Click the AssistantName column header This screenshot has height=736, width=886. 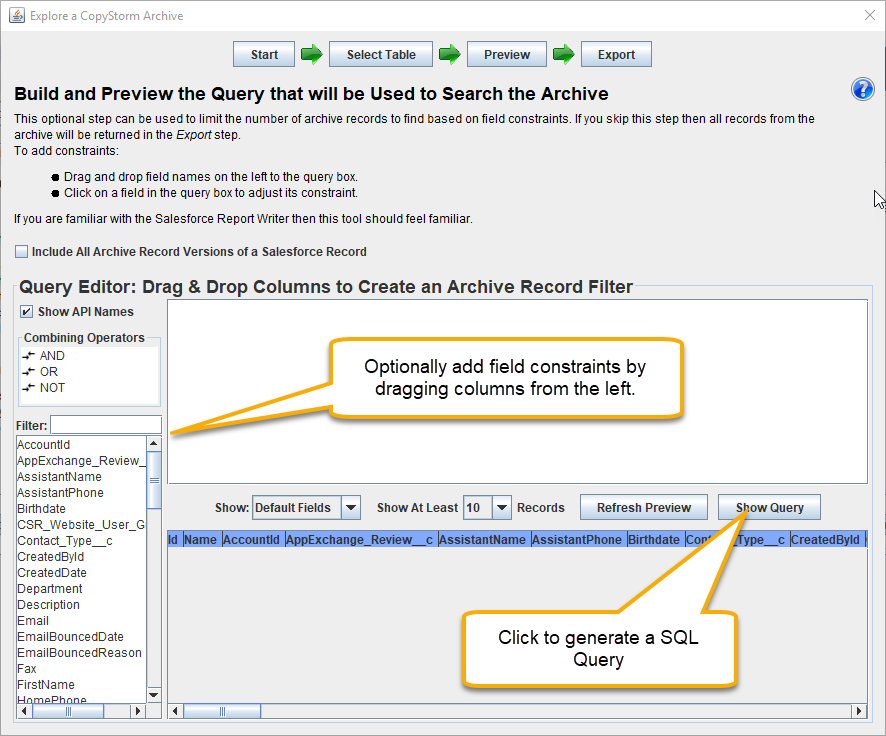(483, 539)
